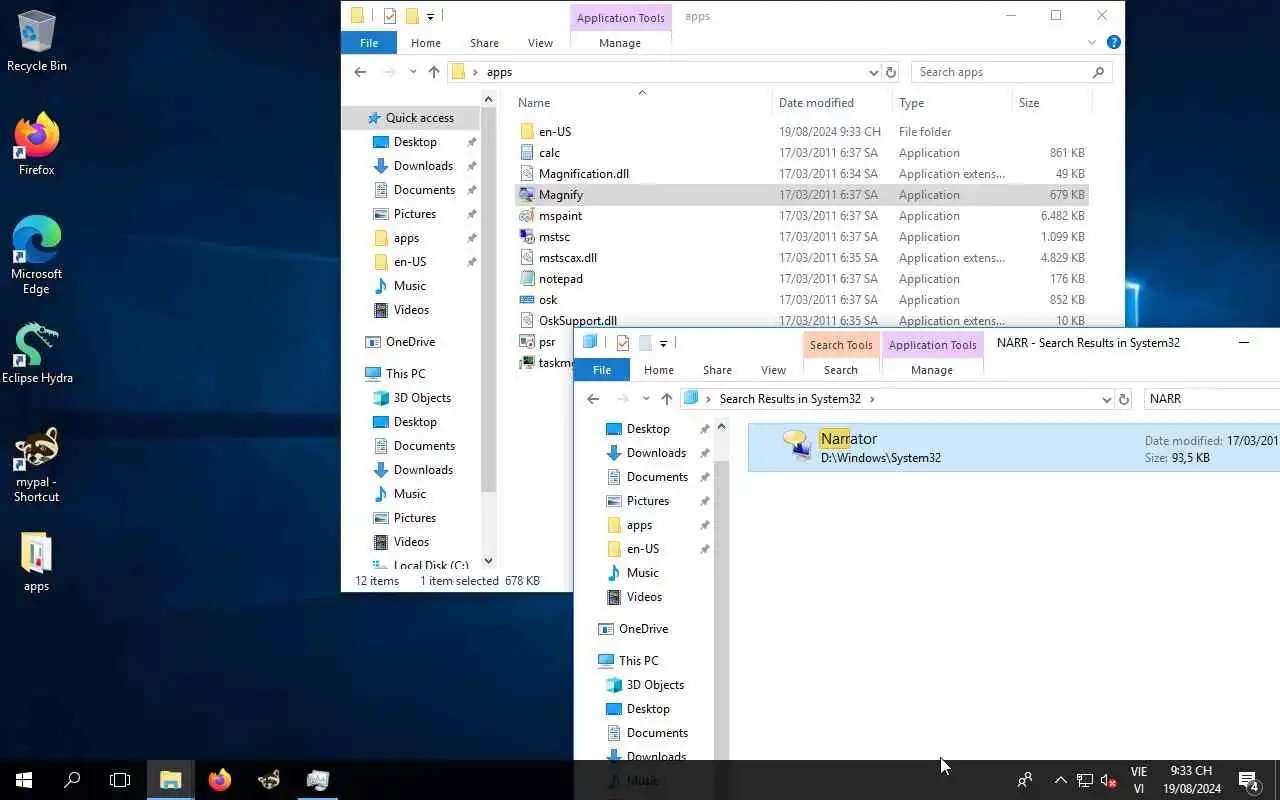Select the en-US folder in file list
Screen dimensions: 1280x800
coord(554,132)
